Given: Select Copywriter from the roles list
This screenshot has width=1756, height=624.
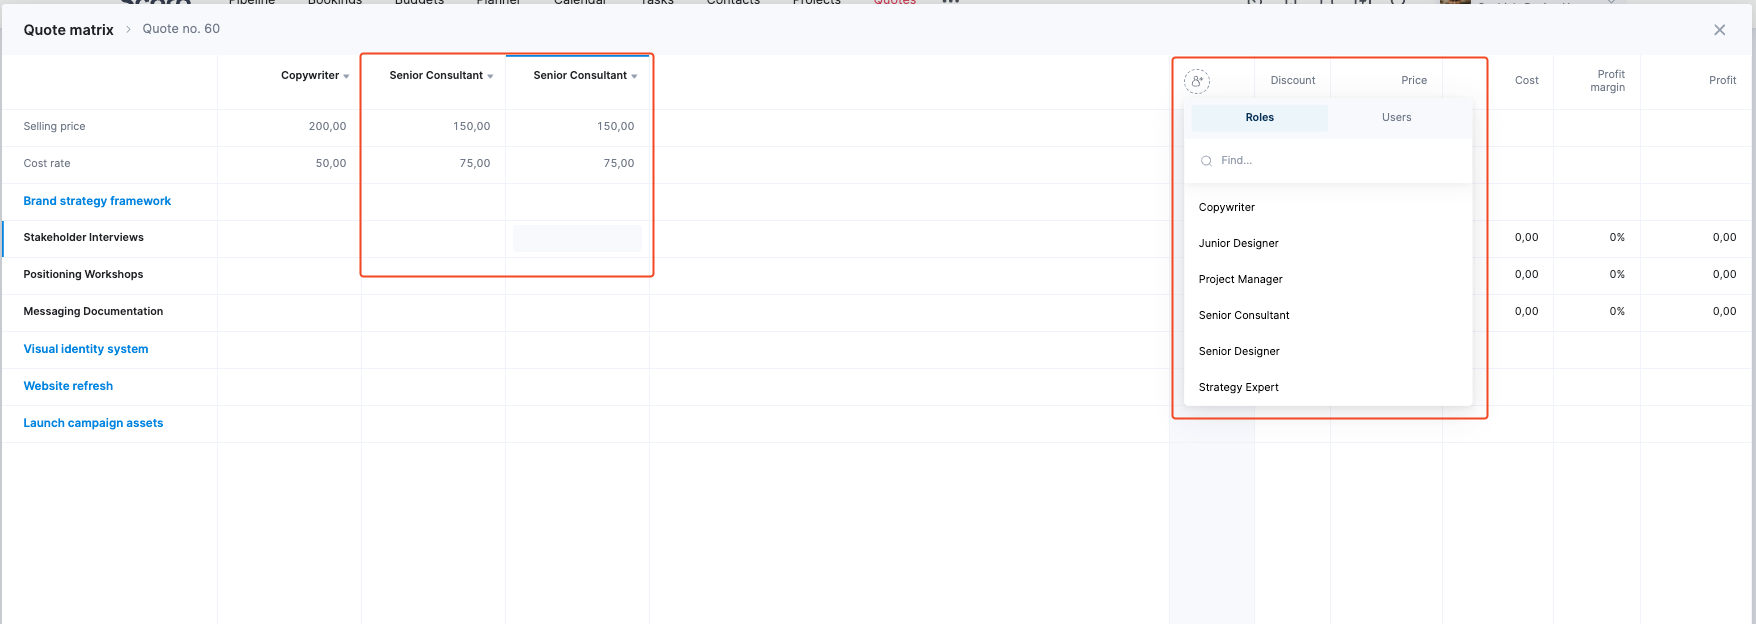Looking at the screenshot, I should pos(1227,208).
